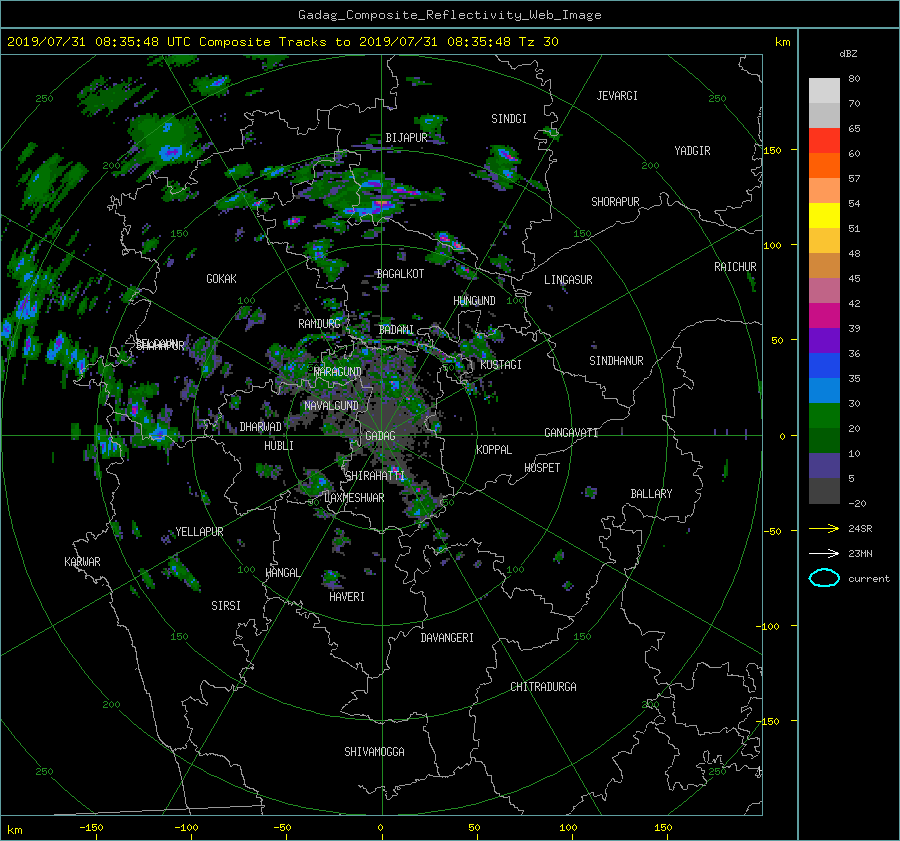Click the storm cell south of Sindgi

[x=505, y=165]
